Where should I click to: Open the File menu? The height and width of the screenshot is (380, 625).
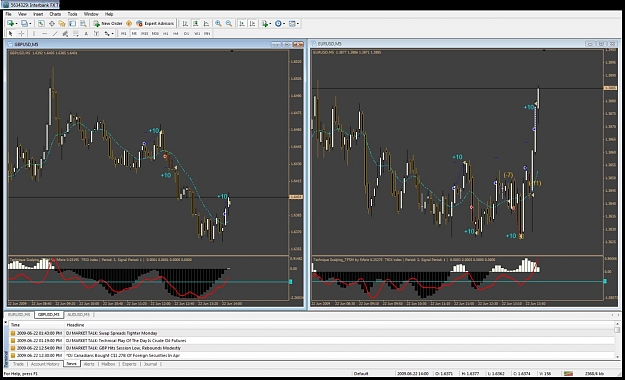click(x=8, y=14)
